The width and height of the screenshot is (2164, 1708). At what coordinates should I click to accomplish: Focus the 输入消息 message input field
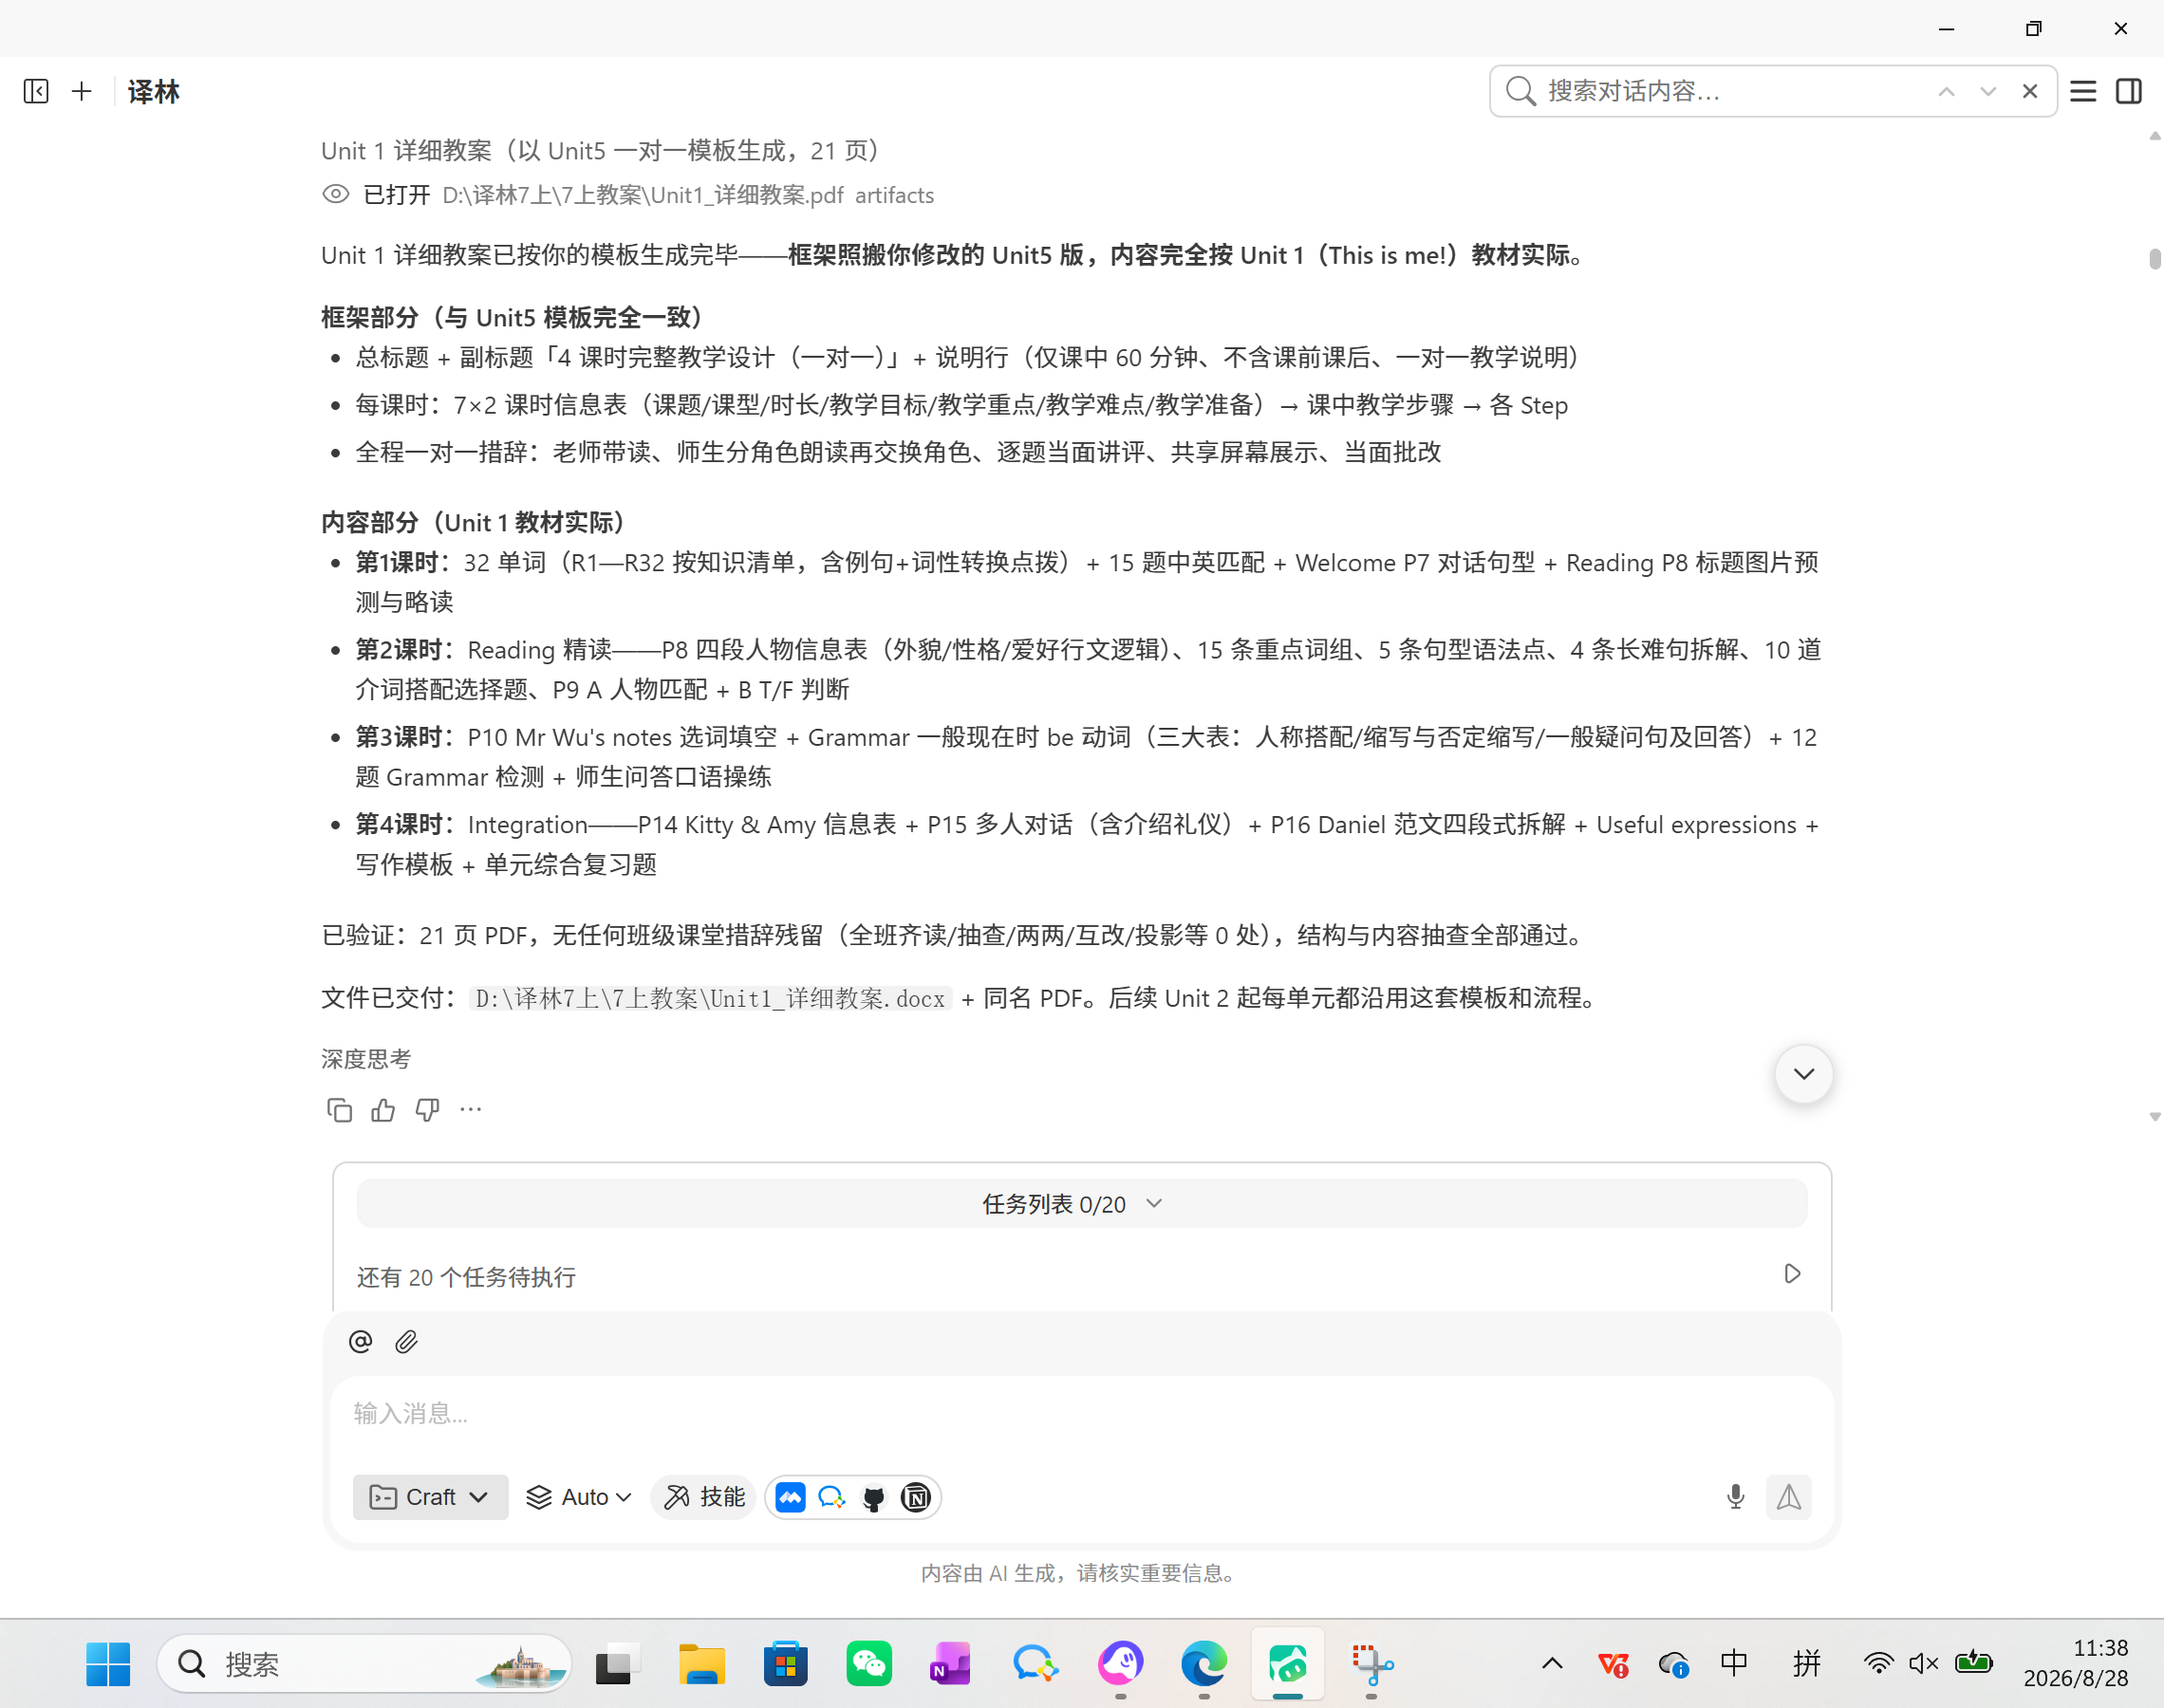[1081, 1413]
